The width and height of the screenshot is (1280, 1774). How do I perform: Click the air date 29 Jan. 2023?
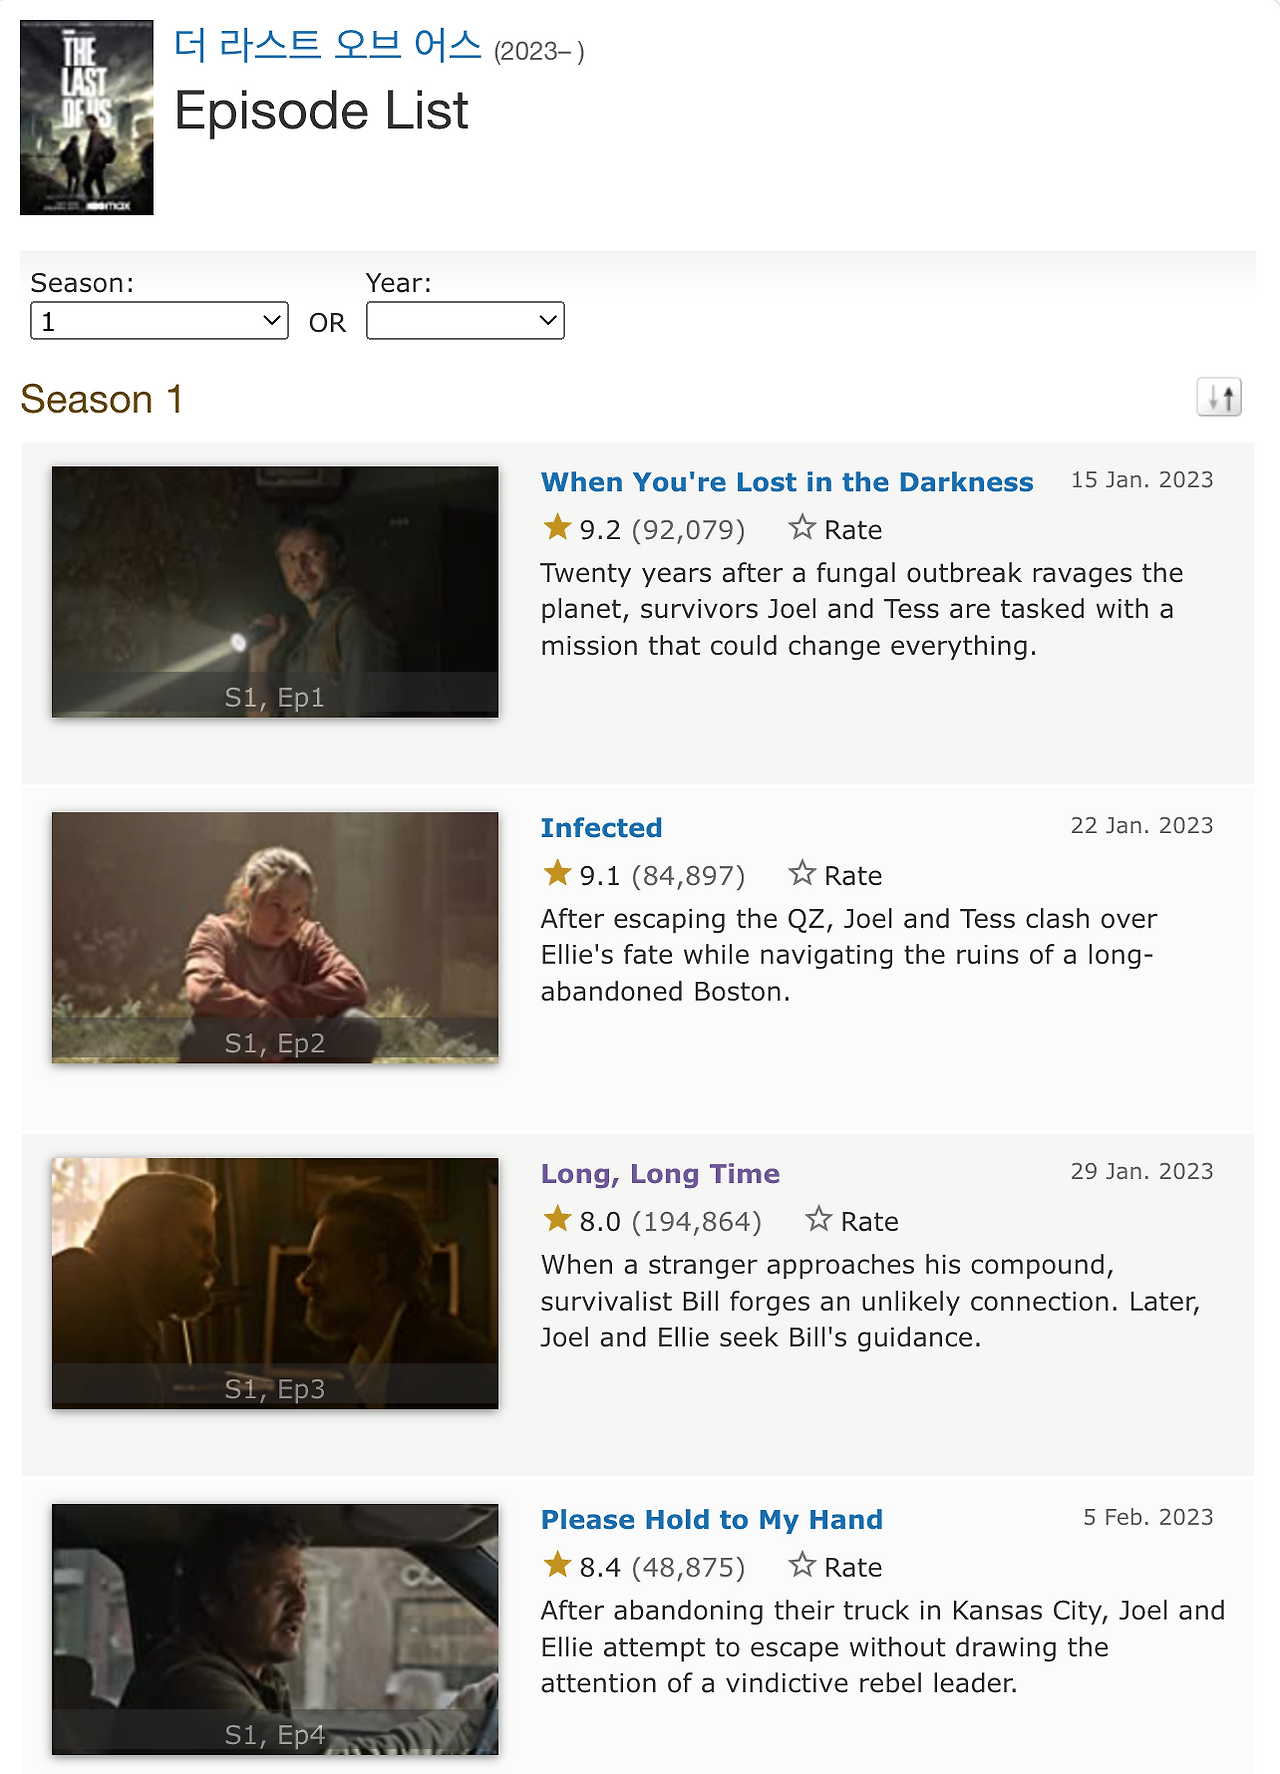point(1142,1172)
